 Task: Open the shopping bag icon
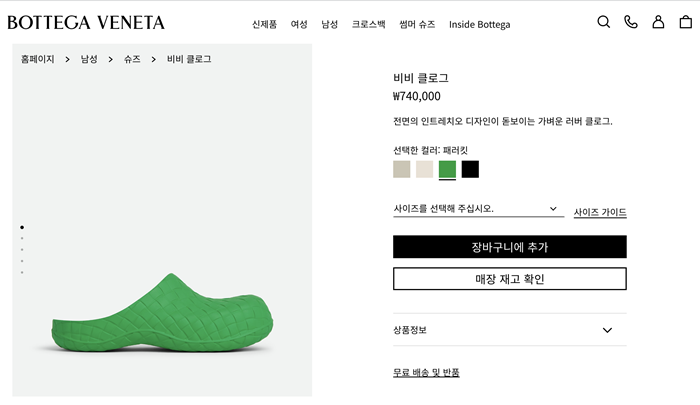pyautogui.click(x=686, y=22)
